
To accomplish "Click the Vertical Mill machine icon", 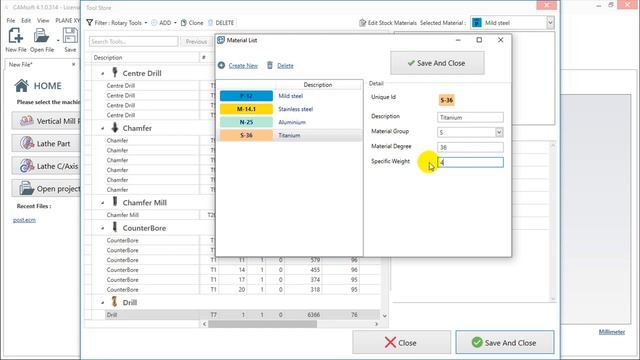I will pos(27,121).
